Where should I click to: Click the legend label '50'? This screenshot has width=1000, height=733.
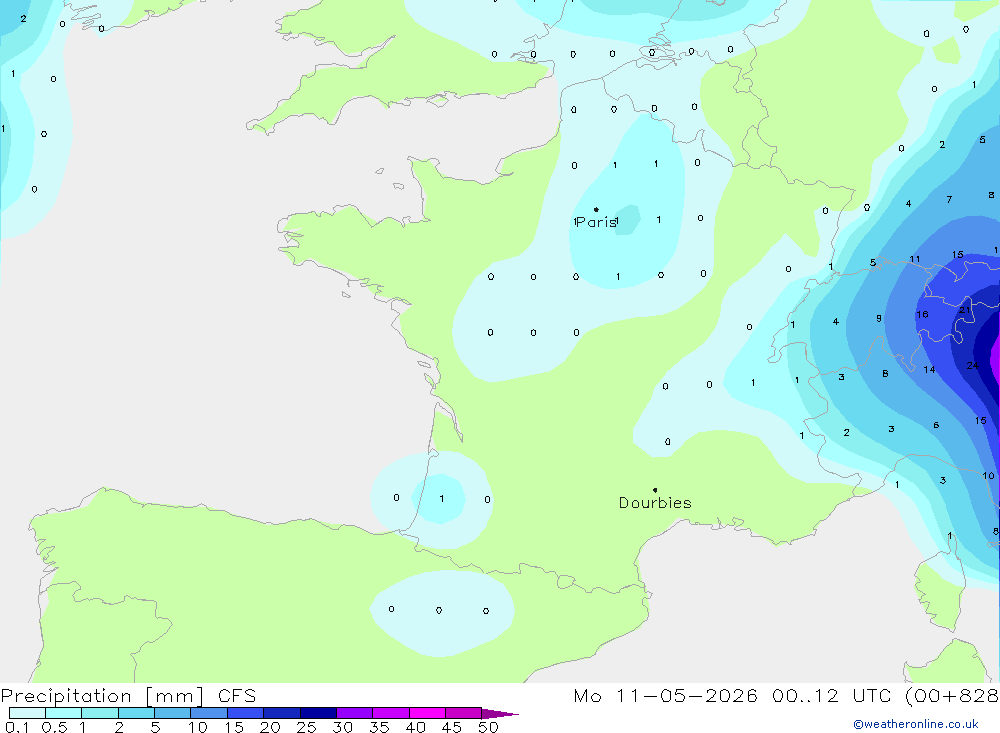point(488,727)
